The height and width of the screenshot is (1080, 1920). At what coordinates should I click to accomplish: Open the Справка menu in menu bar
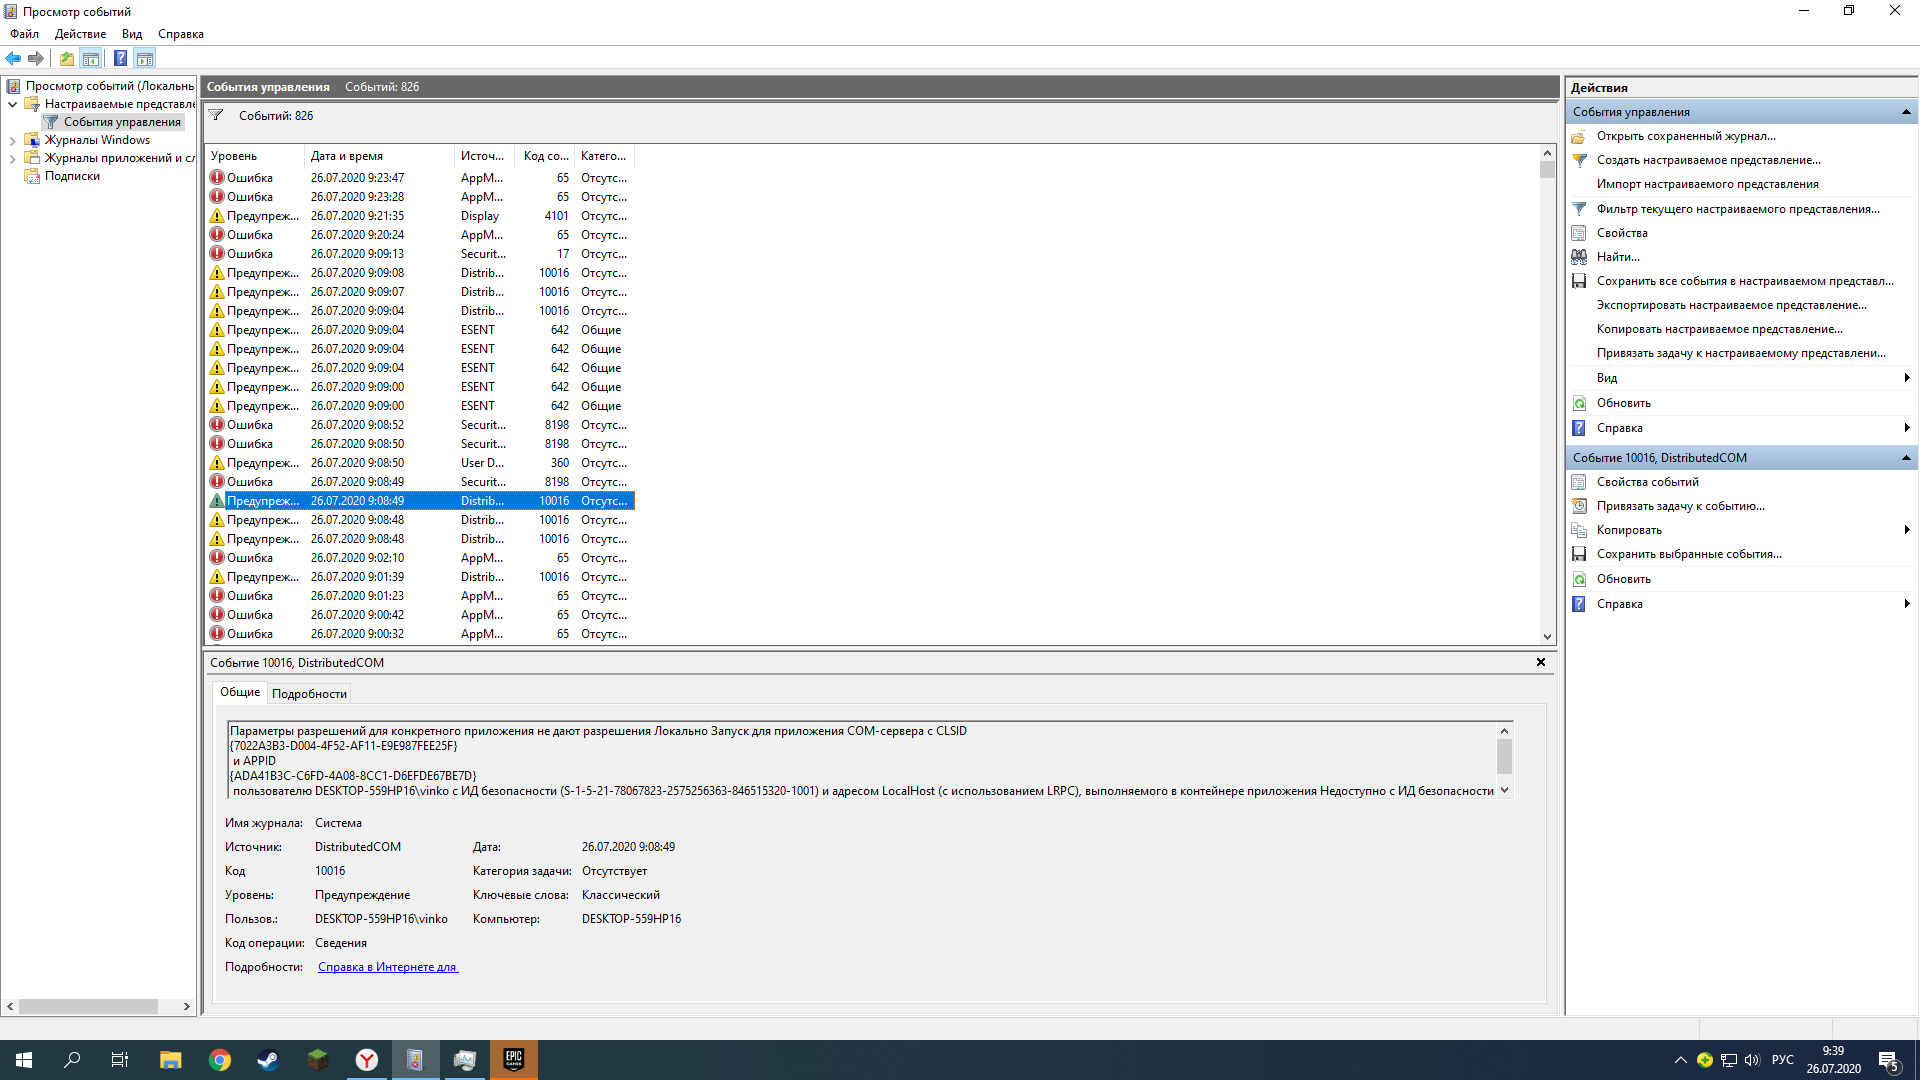pyautogui.click(x=181, y=34)
